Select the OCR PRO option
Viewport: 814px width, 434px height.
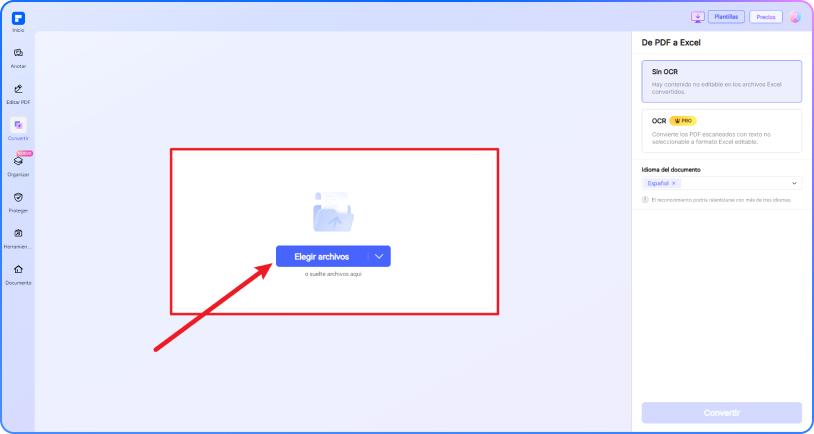722,131
